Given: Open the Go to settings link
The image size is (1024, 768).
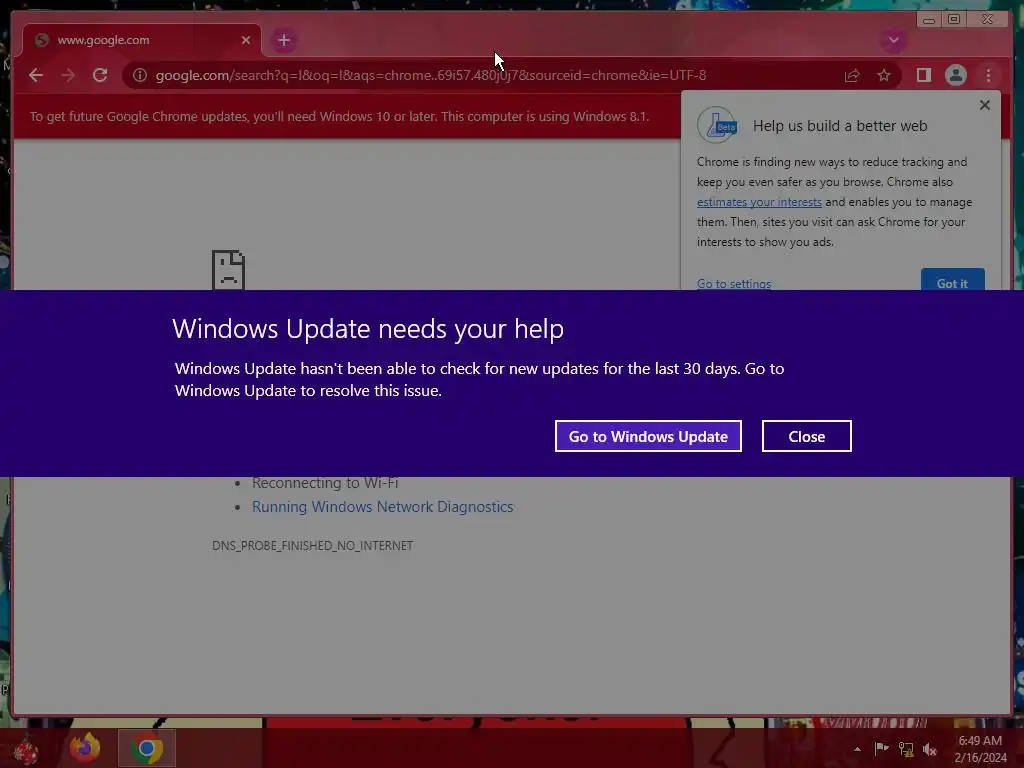Looking at the screenshot, I should tap(733, 283).
